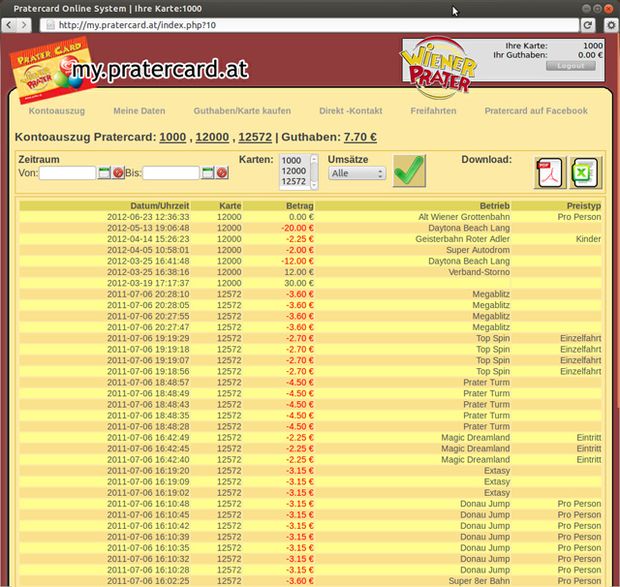
Task: Click date 2012-06-23 12:36:33
Action: click(x=148, y=217)
